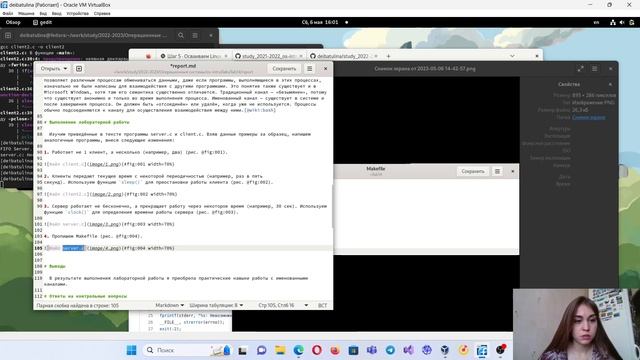Expand the Открыть dropdown arrow in gedit
The width and height of the screenshot is (640, 360).
[x=65, y=69]
